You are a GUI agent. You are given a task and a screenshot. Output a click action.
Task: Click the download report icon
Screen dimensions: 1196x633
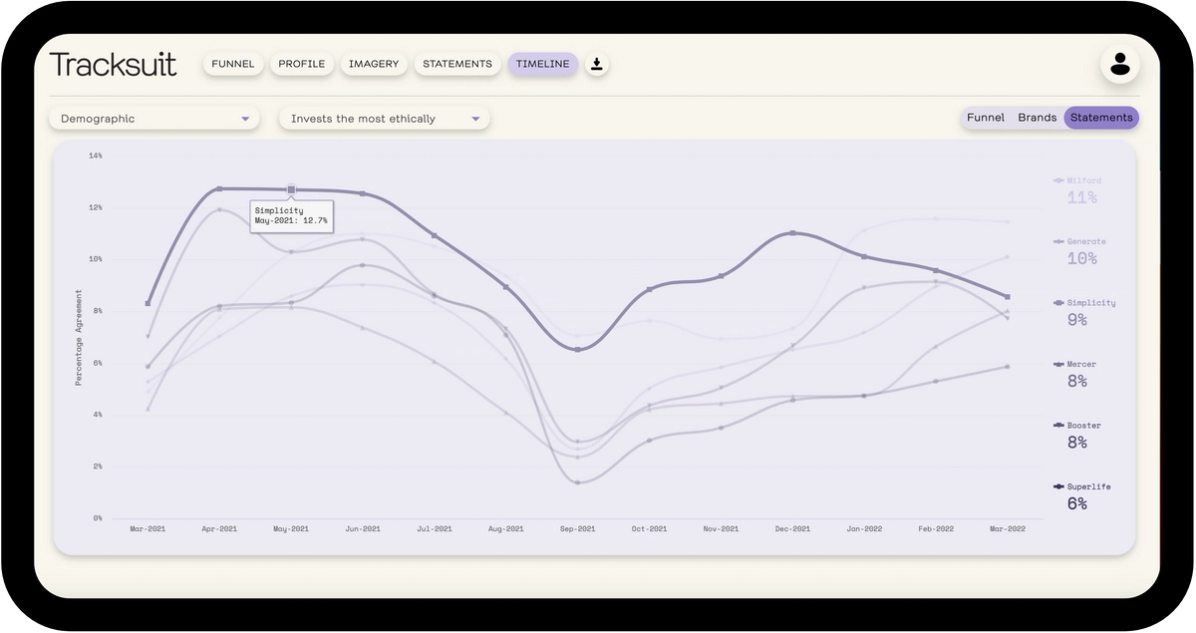597,63
